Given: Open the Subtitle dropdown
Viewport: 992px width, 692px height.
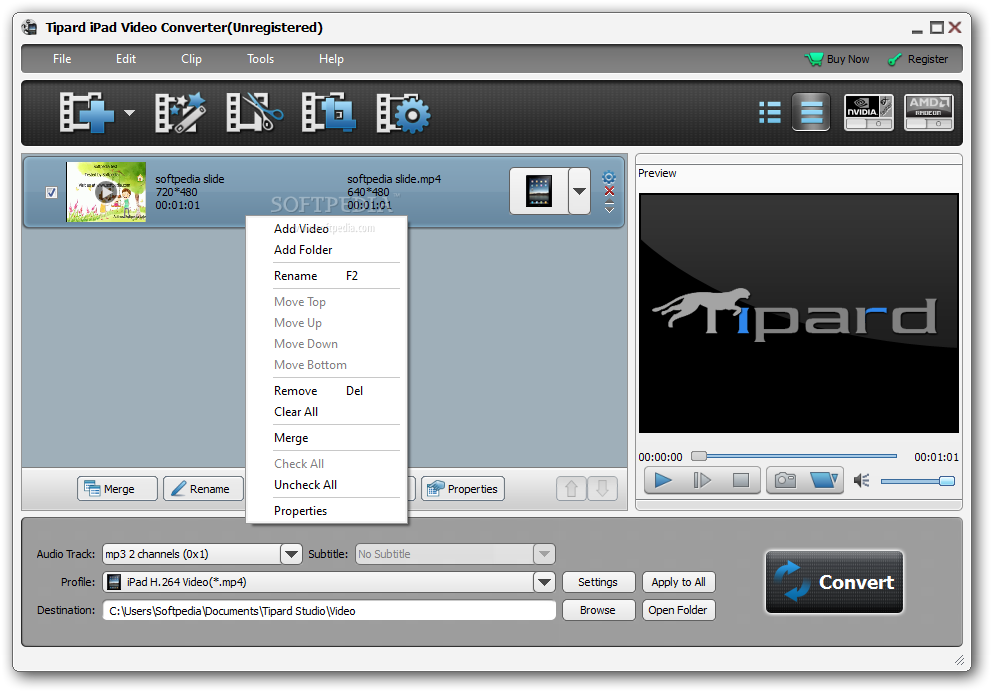Looking at the screenshot, I should 544,554.
